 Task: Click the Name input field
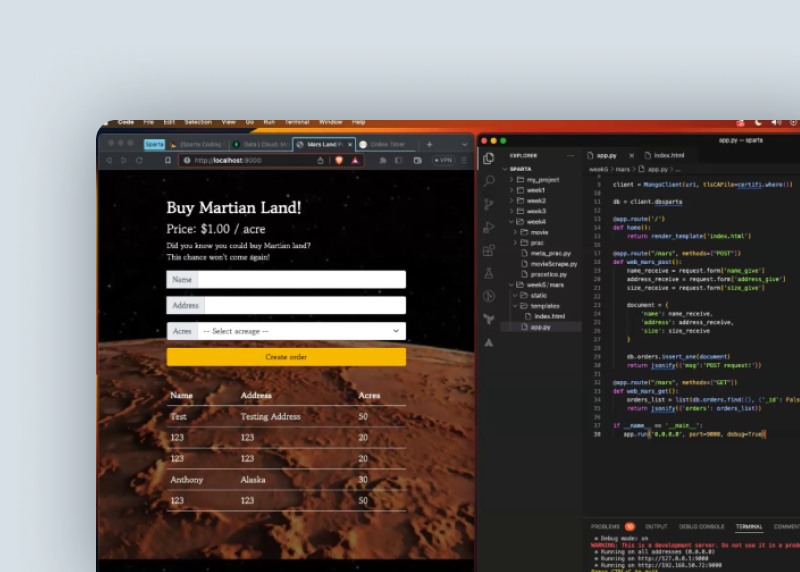pyautogui.click(x=300, y=280)
